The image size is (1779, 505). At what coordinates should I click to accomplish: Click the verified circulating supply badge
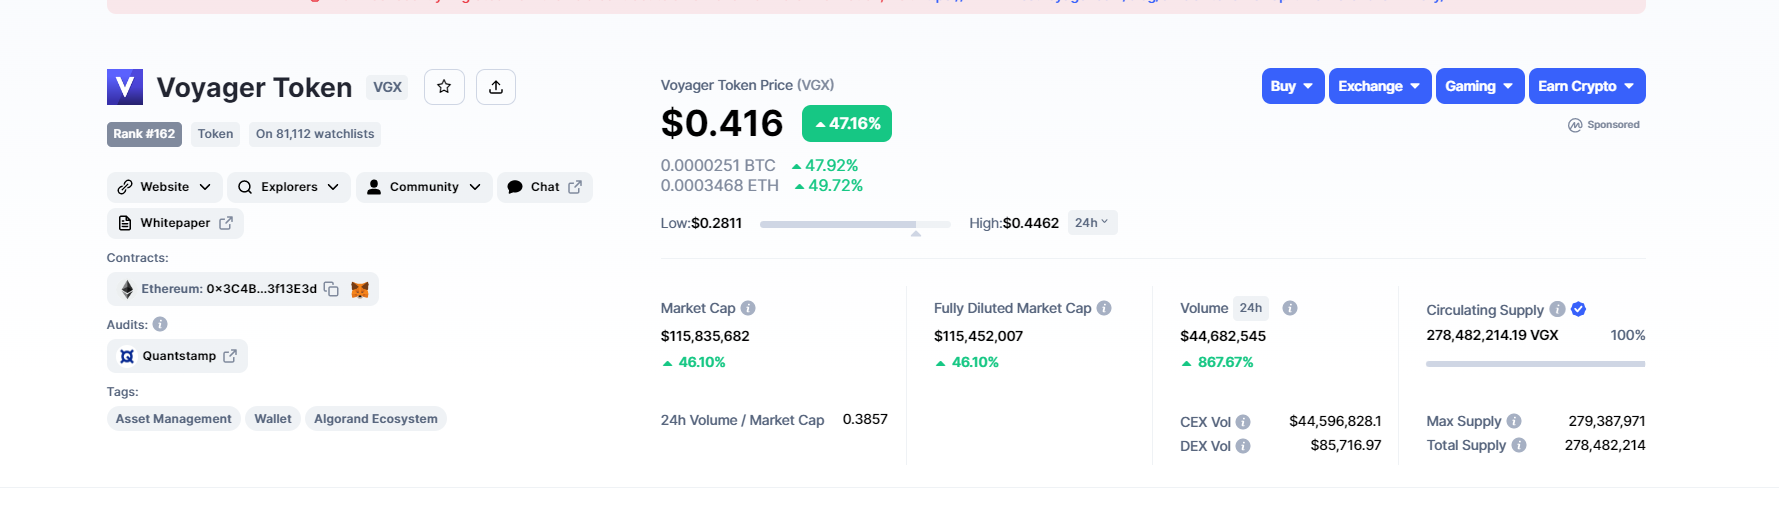tap(1578, 309)
